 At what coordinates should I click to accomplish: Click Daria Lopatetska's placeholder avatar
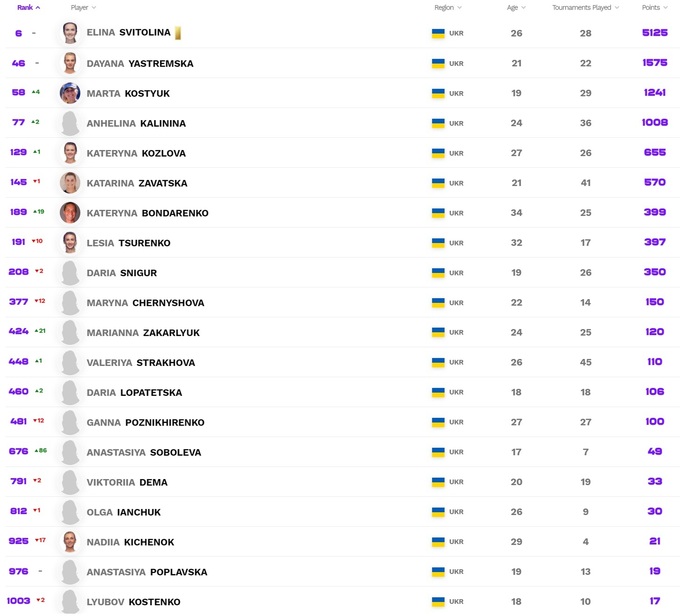pyautogui.click(x=70, y=392)
